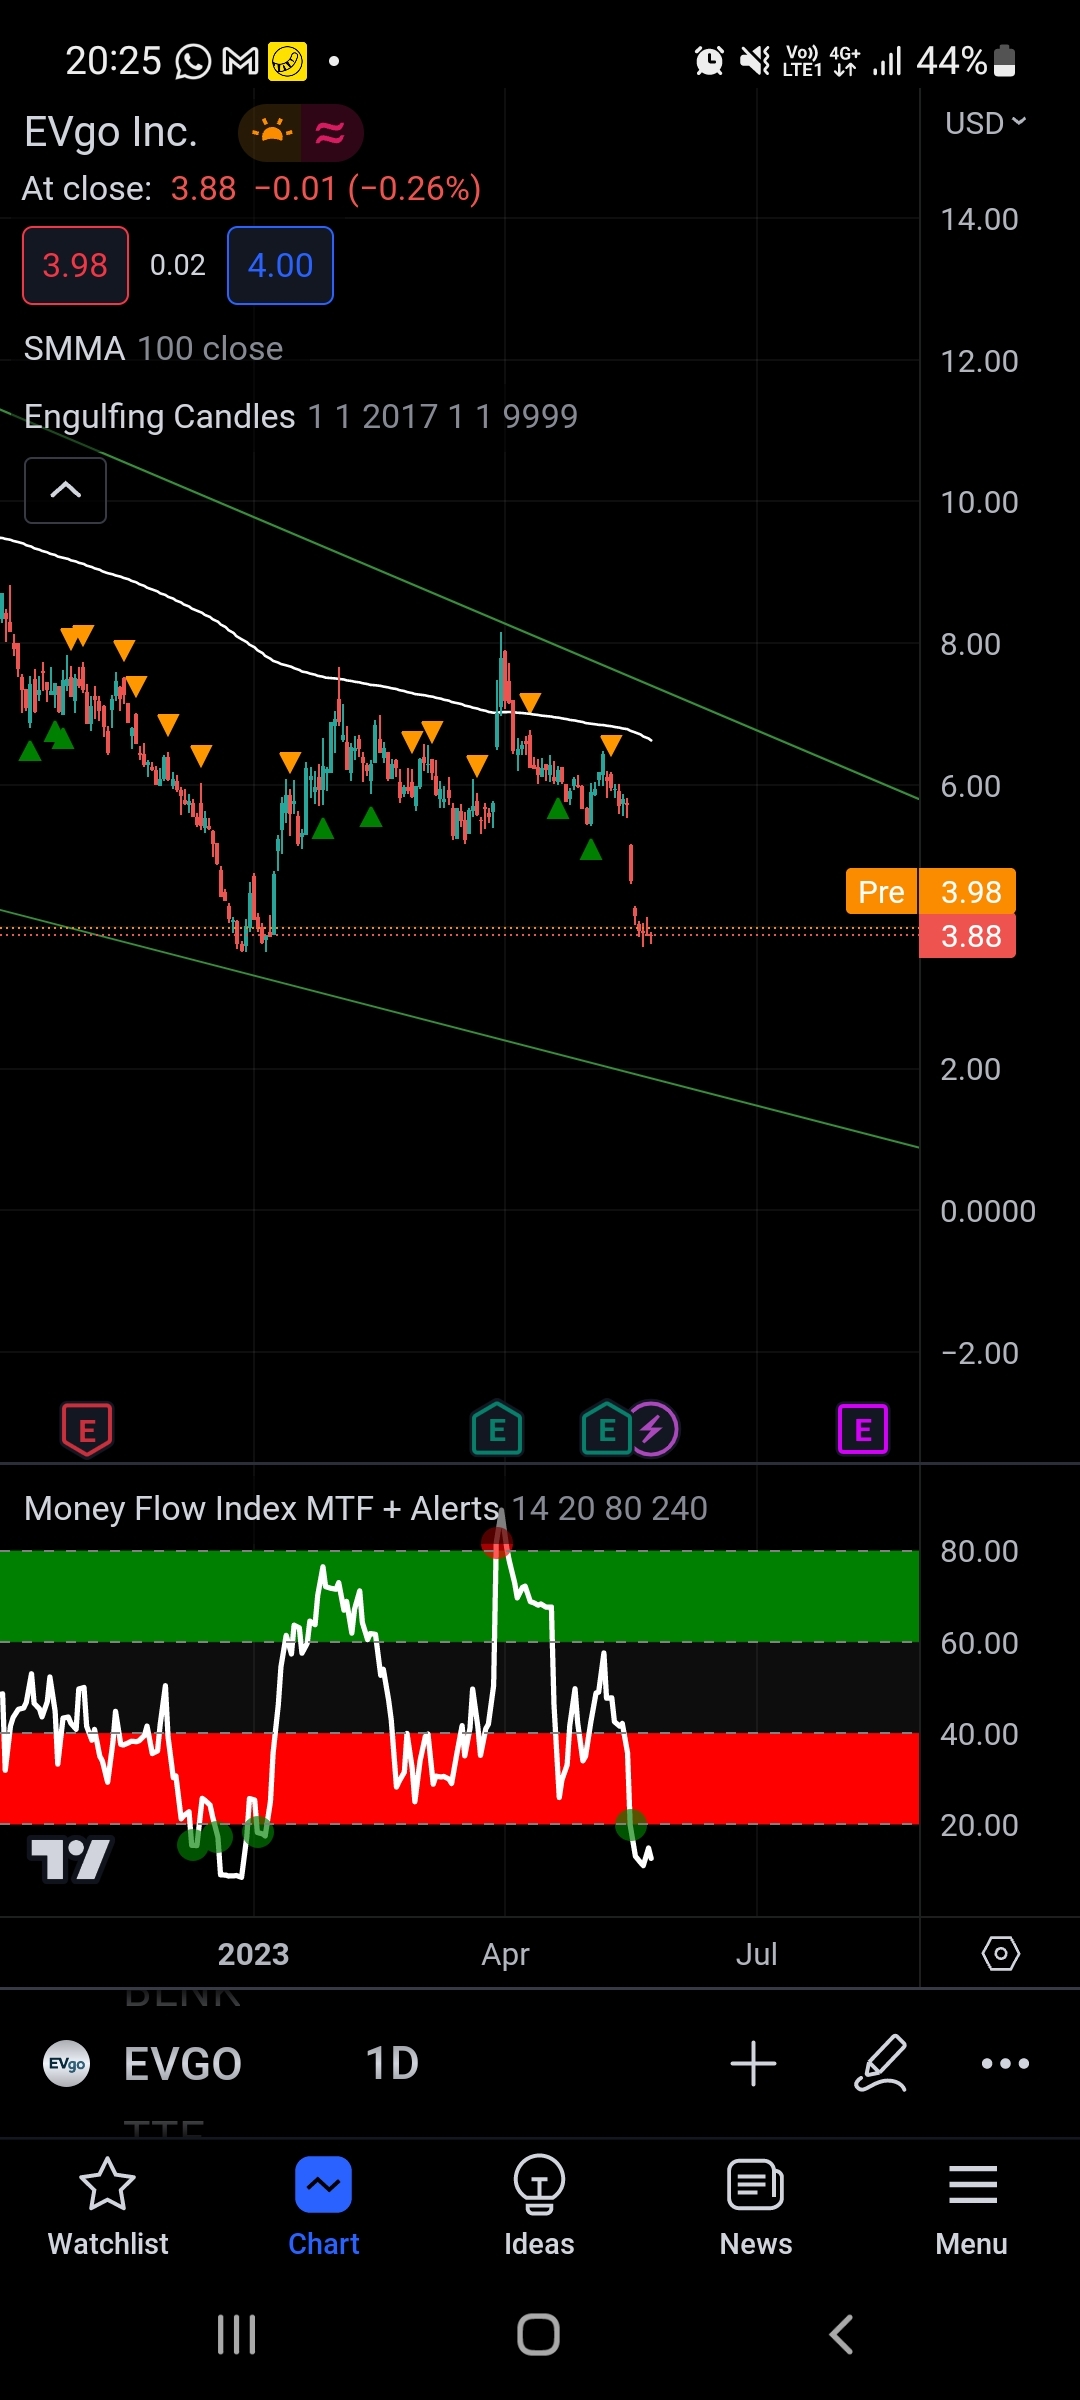The image size is (1080, 2400).
Task: Tap the Android back button
Action: (x=842, y=2335)
